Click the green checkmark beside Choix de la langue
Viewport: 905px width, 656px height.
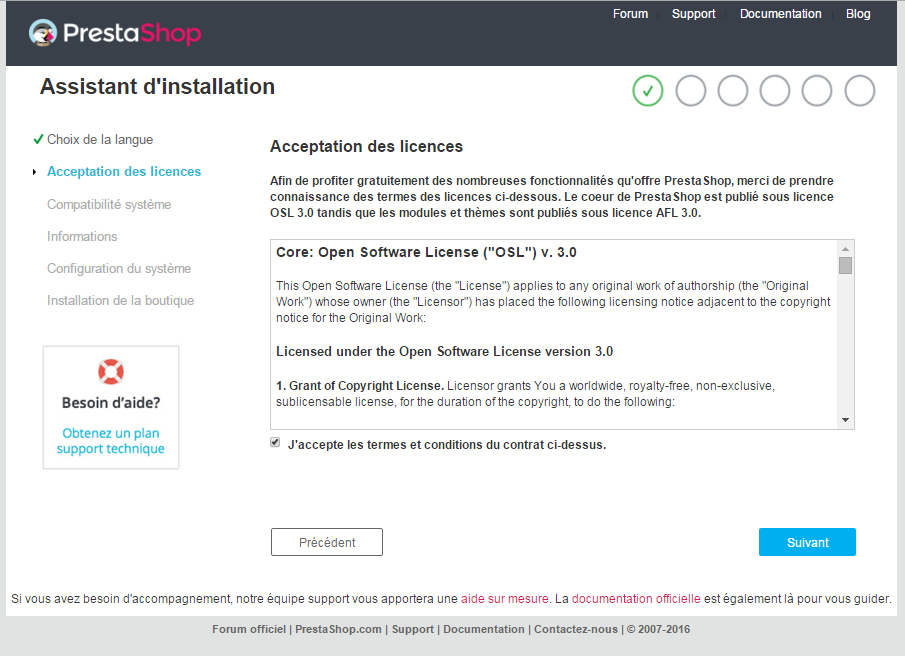[38, 139]
